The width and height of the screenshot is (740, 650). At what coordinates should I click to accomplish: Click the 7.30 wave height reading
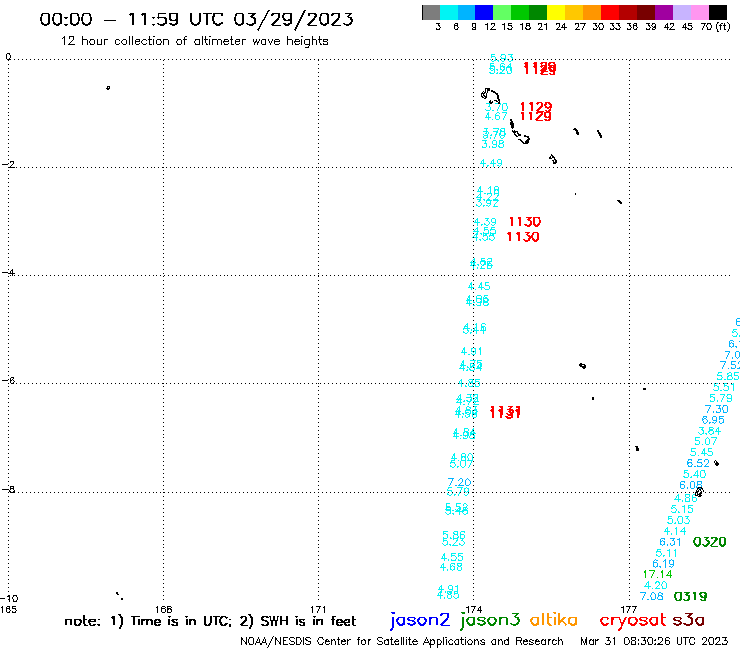717,409
